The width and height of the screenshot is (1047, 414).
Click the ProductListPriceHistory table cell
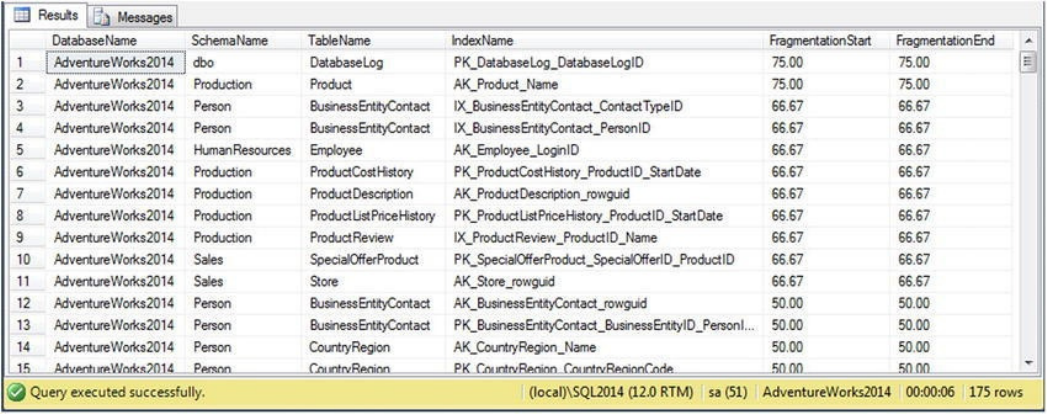[374, 216]
